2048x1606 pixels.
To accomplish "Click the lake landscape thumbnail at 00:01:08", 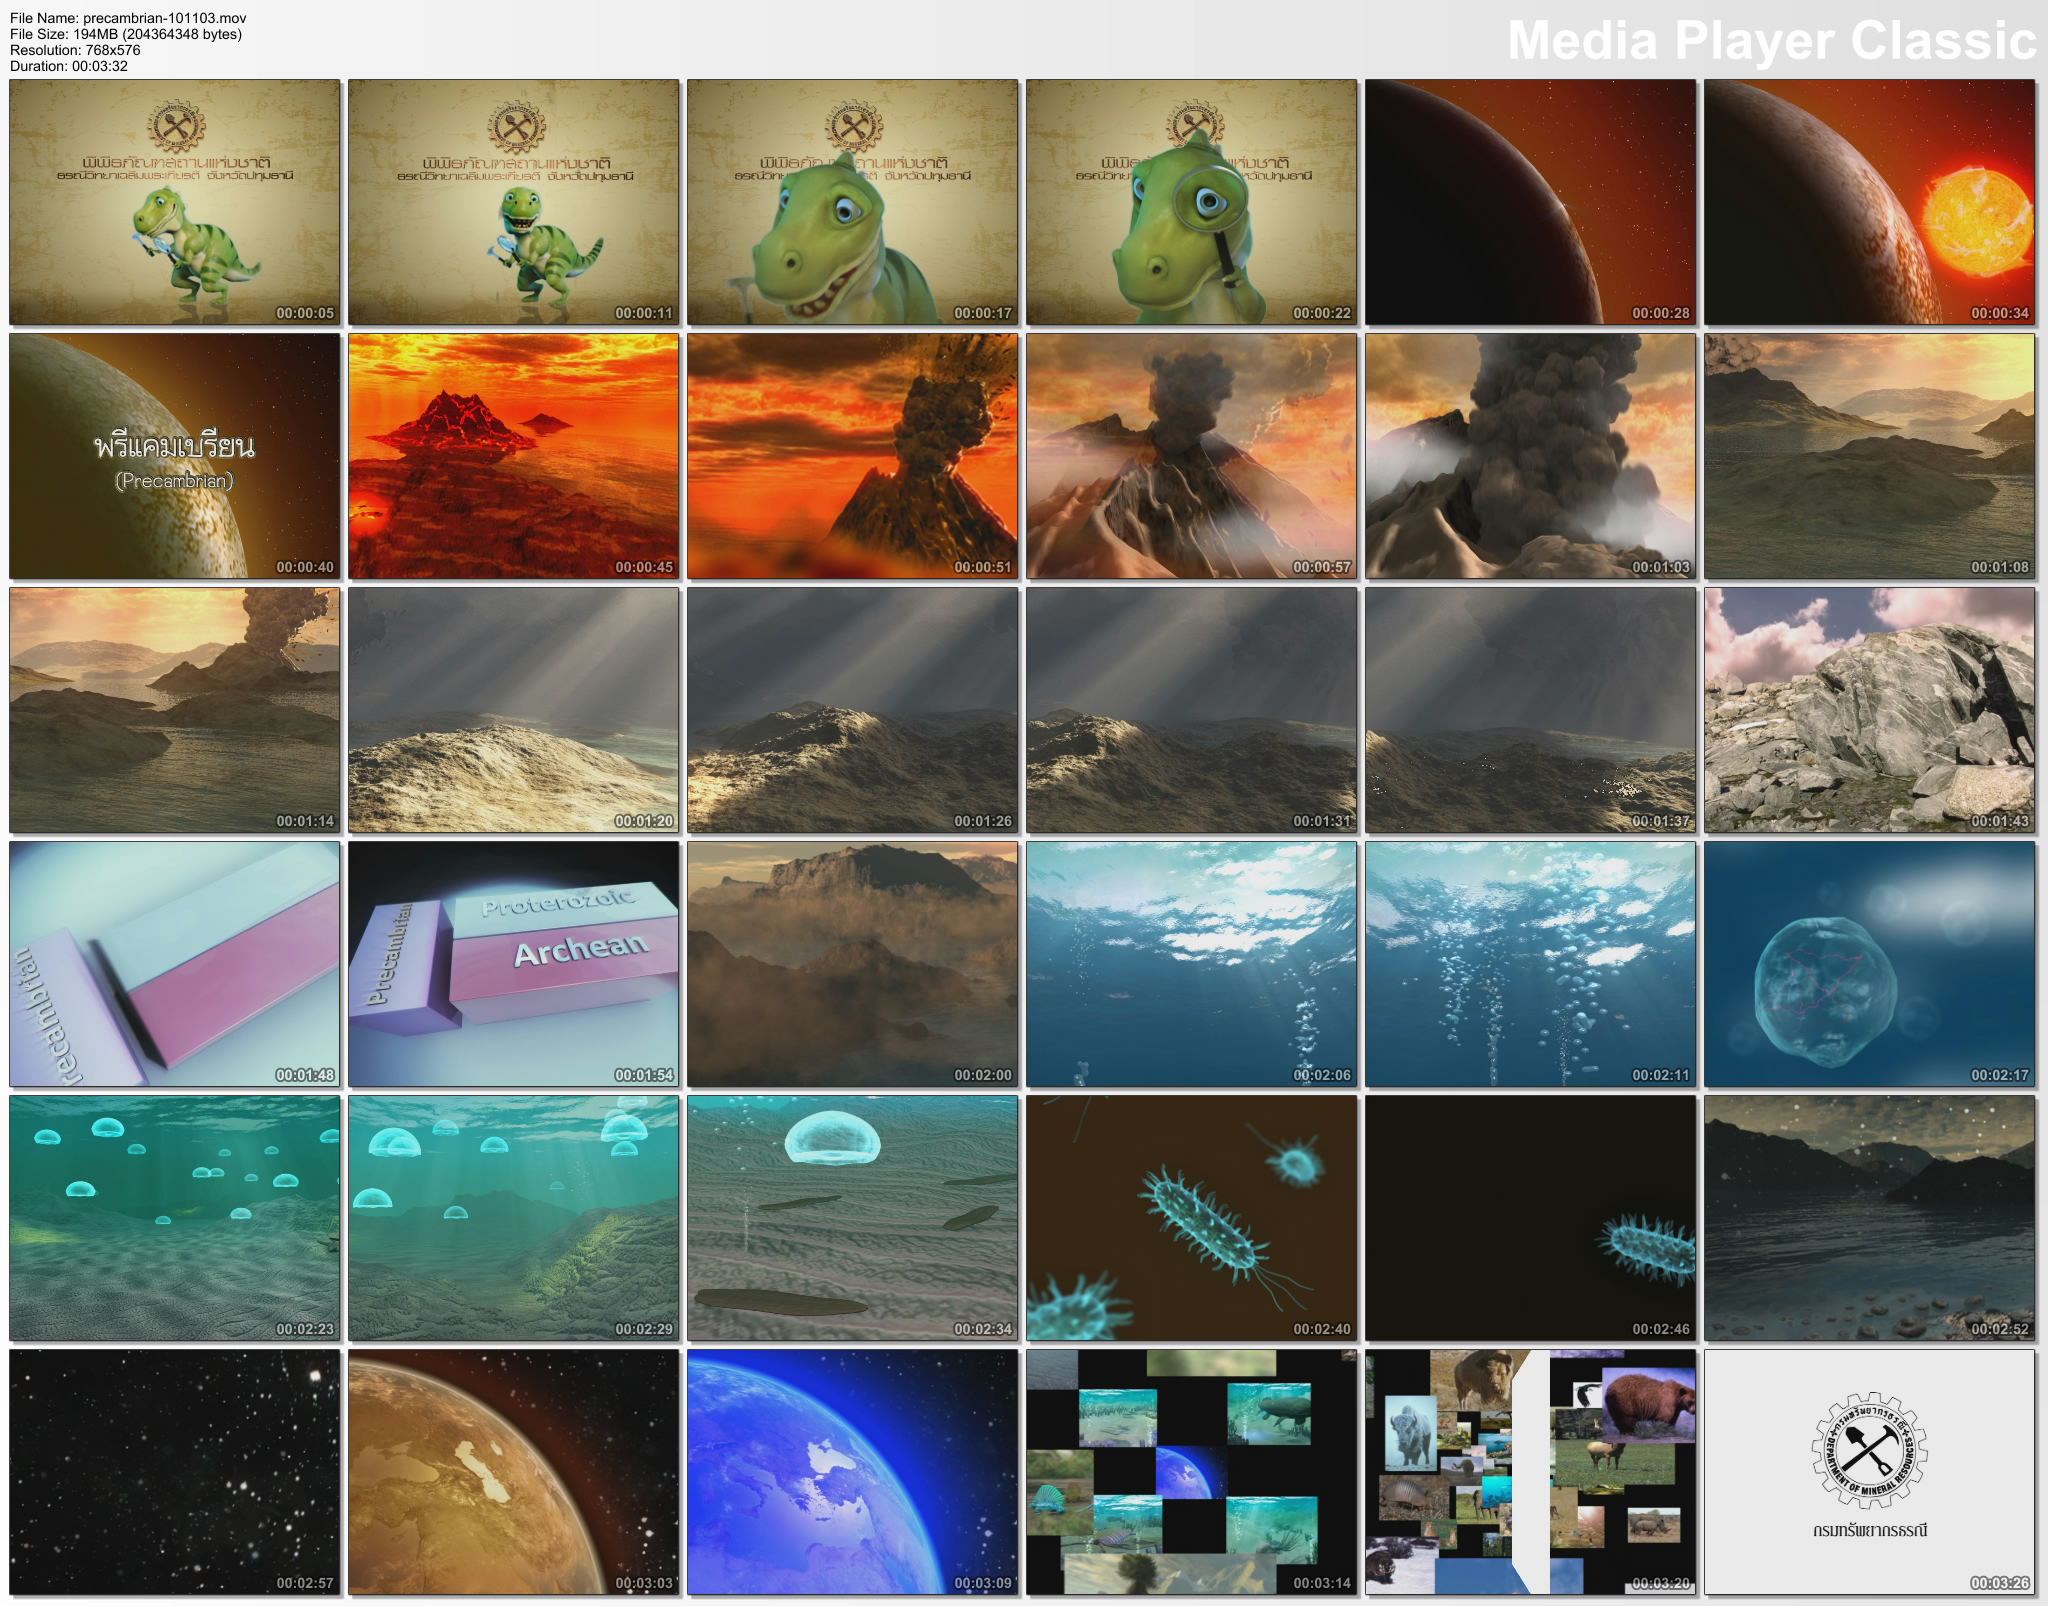I will pos(1870,456).
